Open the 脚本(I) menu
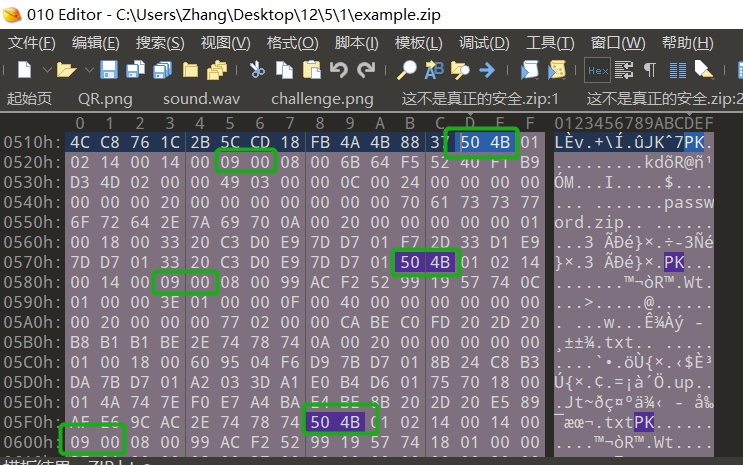The width and height of the screenshot is (743, 465). pyautogui.click(x=356, y=43)
